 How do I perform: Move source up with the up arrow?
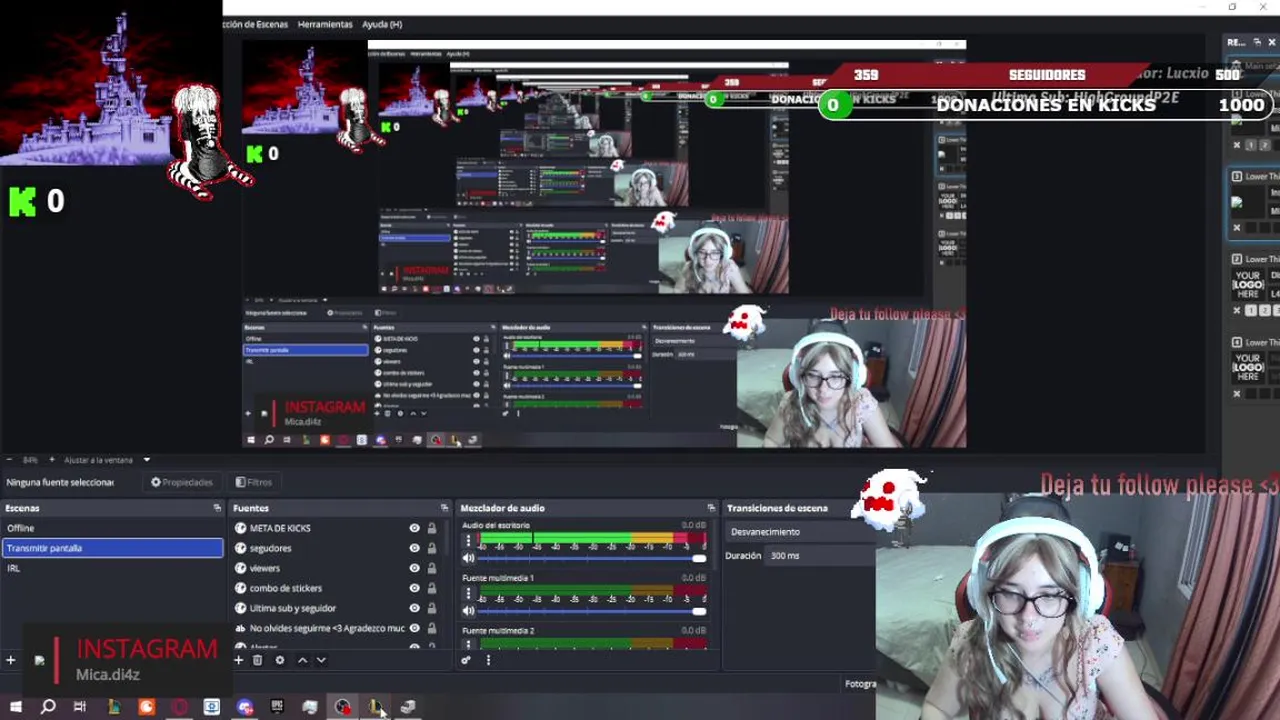pyautogui.click(x=302, y=660)
